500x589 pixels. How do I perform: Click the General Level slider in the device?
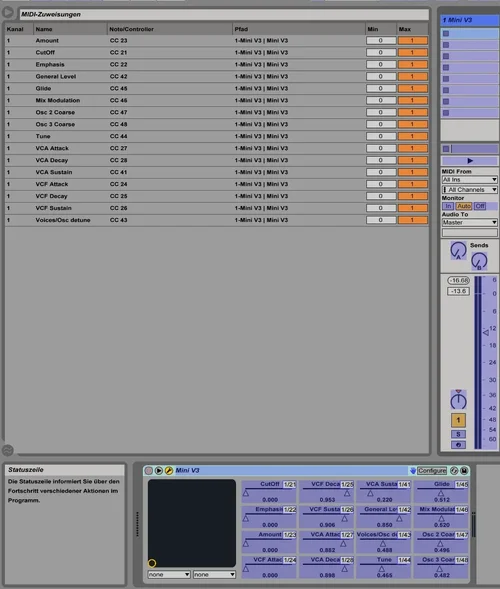click(384, 517)
